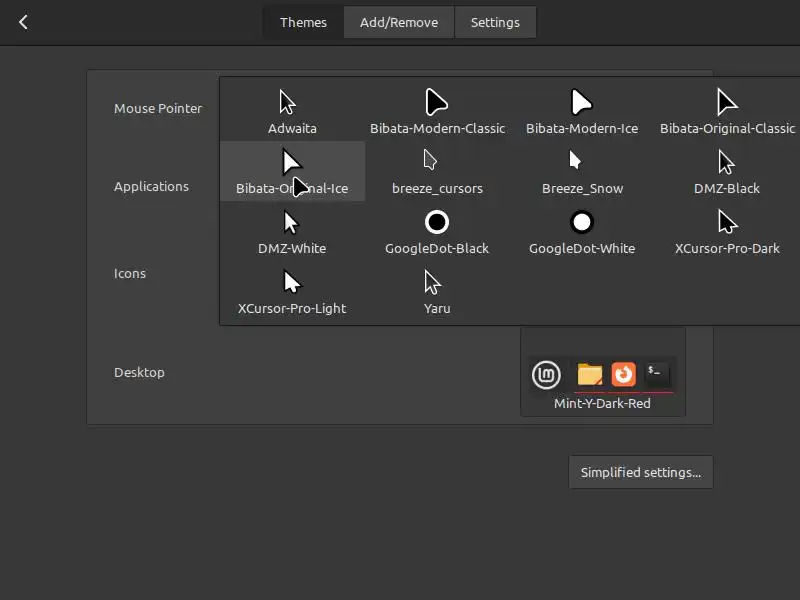Screen dimensions: 800x600
Task: Select the GoogleDot-White cursor
Action: 582,231
